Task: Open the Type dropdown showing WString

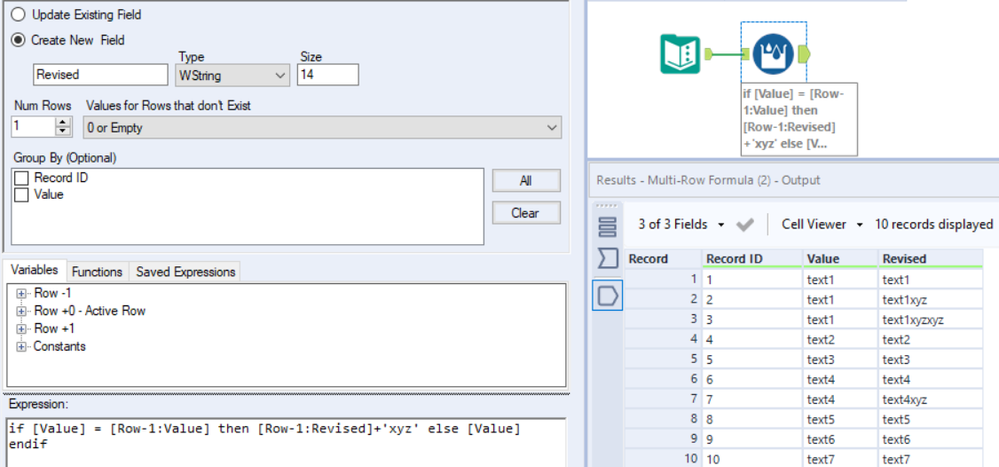Action: (x=232, y=75)
